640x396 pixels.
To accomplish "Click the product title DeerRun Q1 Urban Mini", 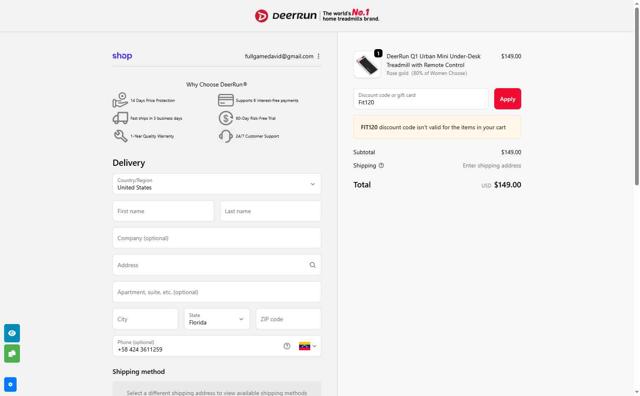I will coord(433,60).
